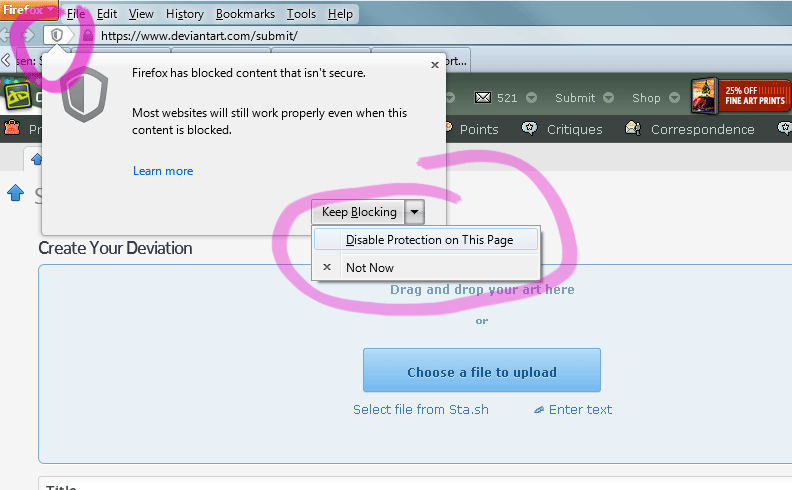Choose the Not Now option
This screenshot has width=792, height=490.
tap(426, 268)
